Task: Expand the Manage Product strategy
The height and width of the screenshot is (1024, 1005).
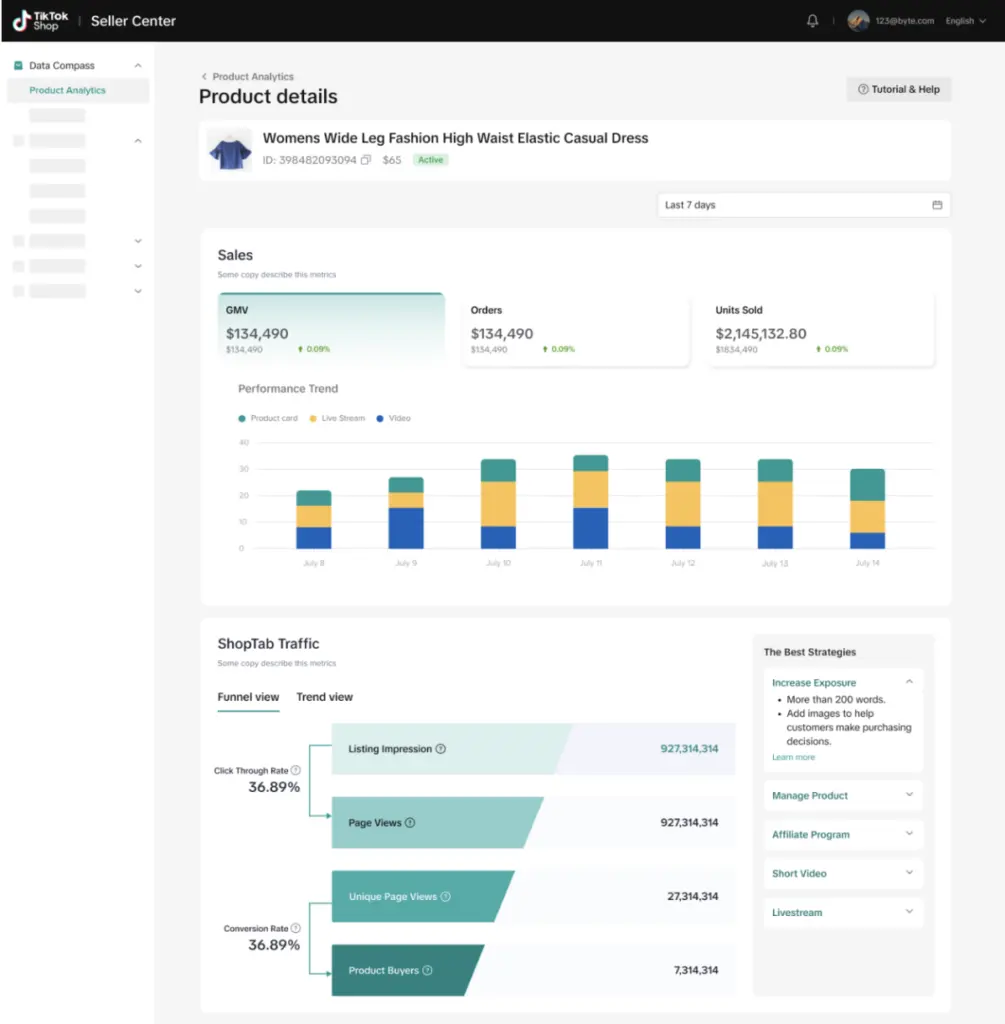Action: [x=843, y=796]
